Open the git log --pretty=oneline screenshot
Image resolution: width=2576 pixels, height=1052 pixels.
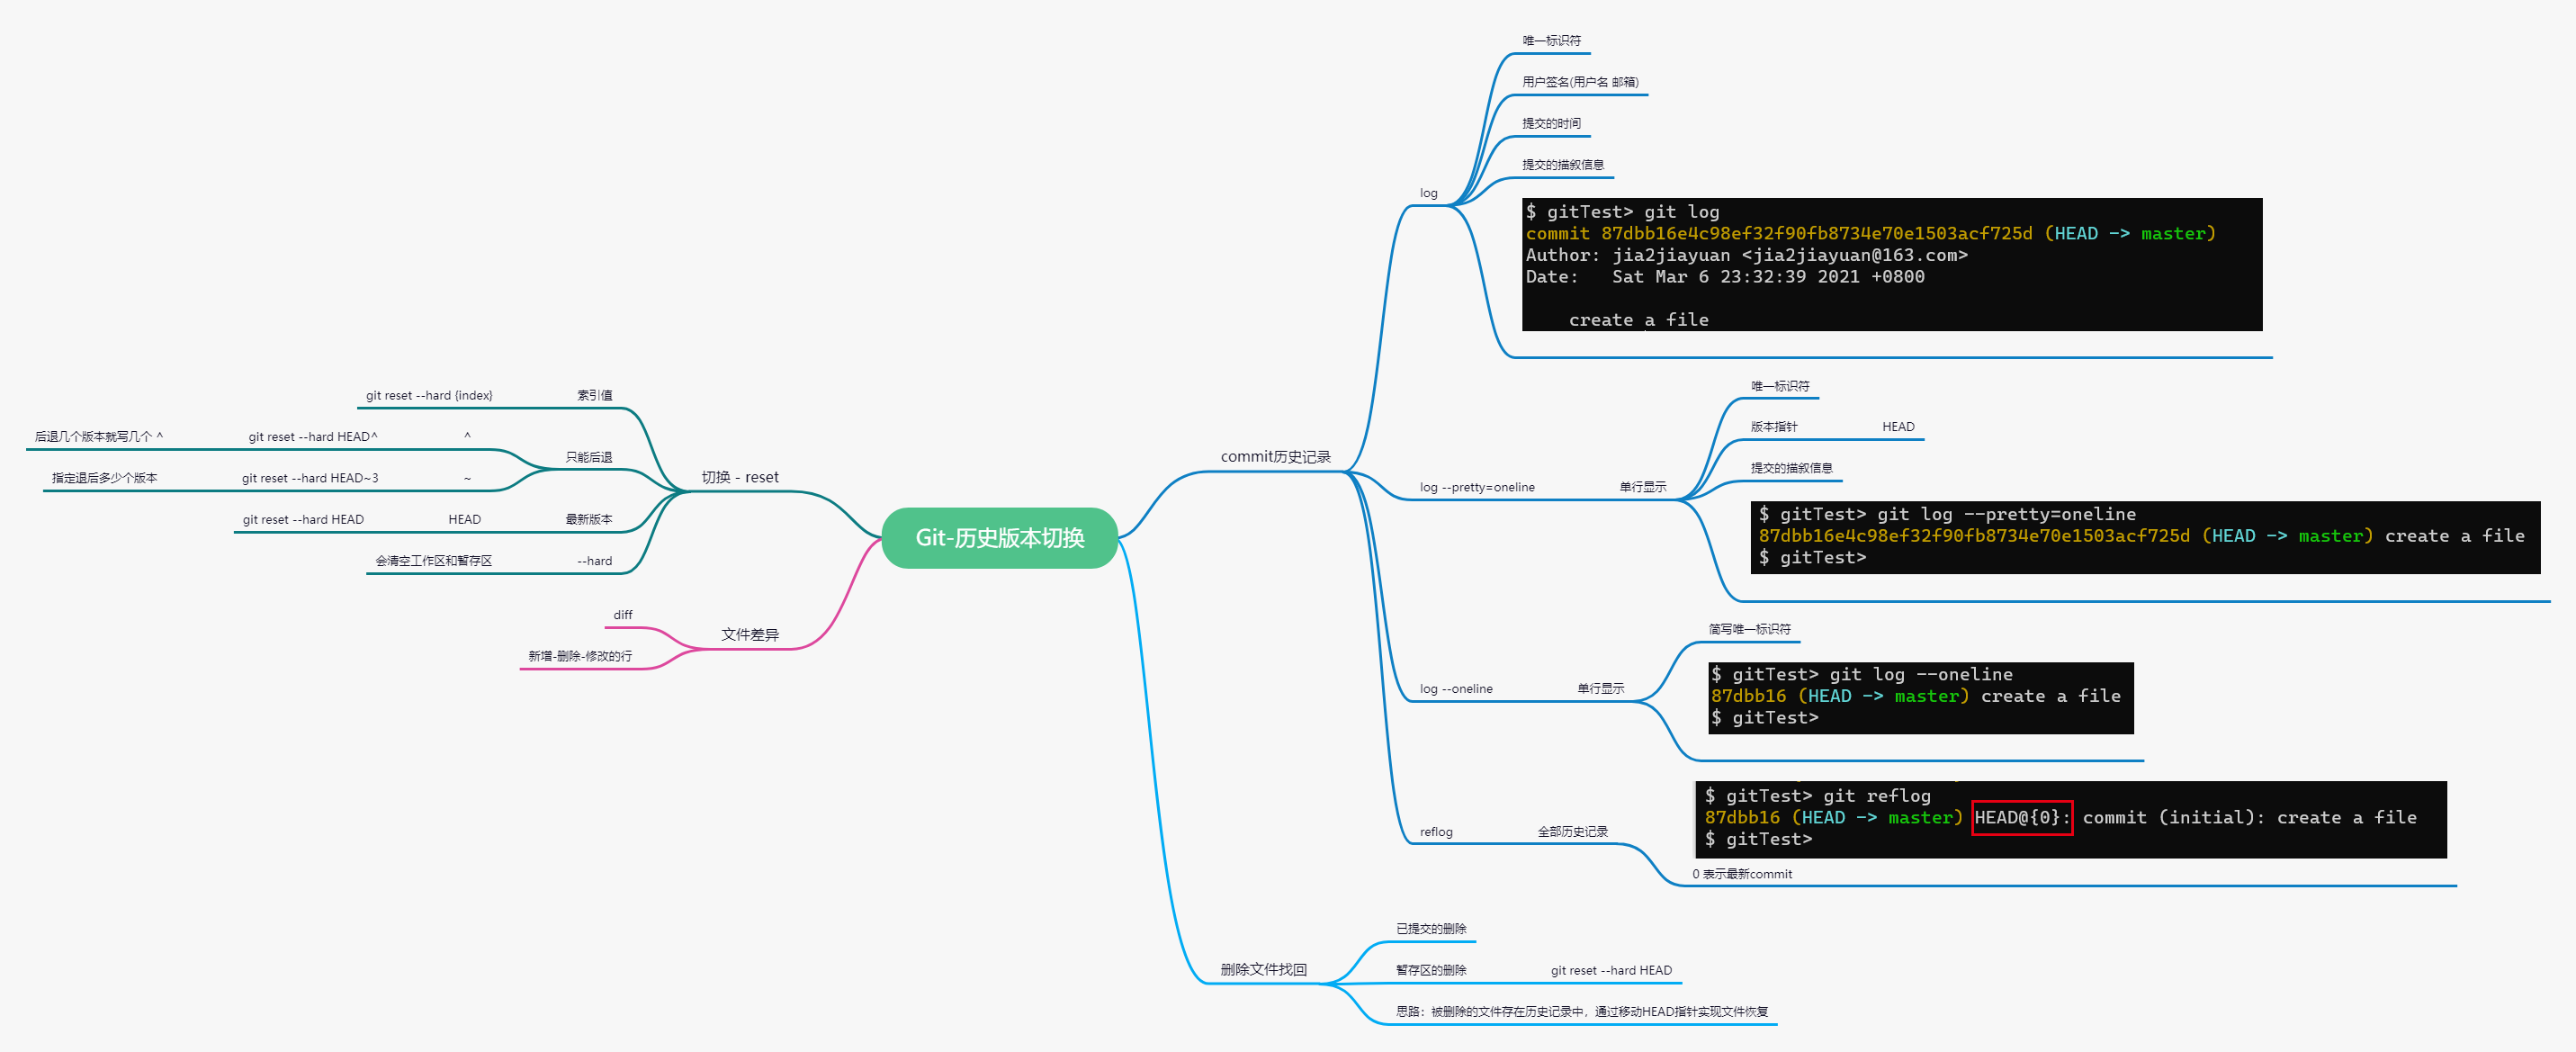(2143, 537)
